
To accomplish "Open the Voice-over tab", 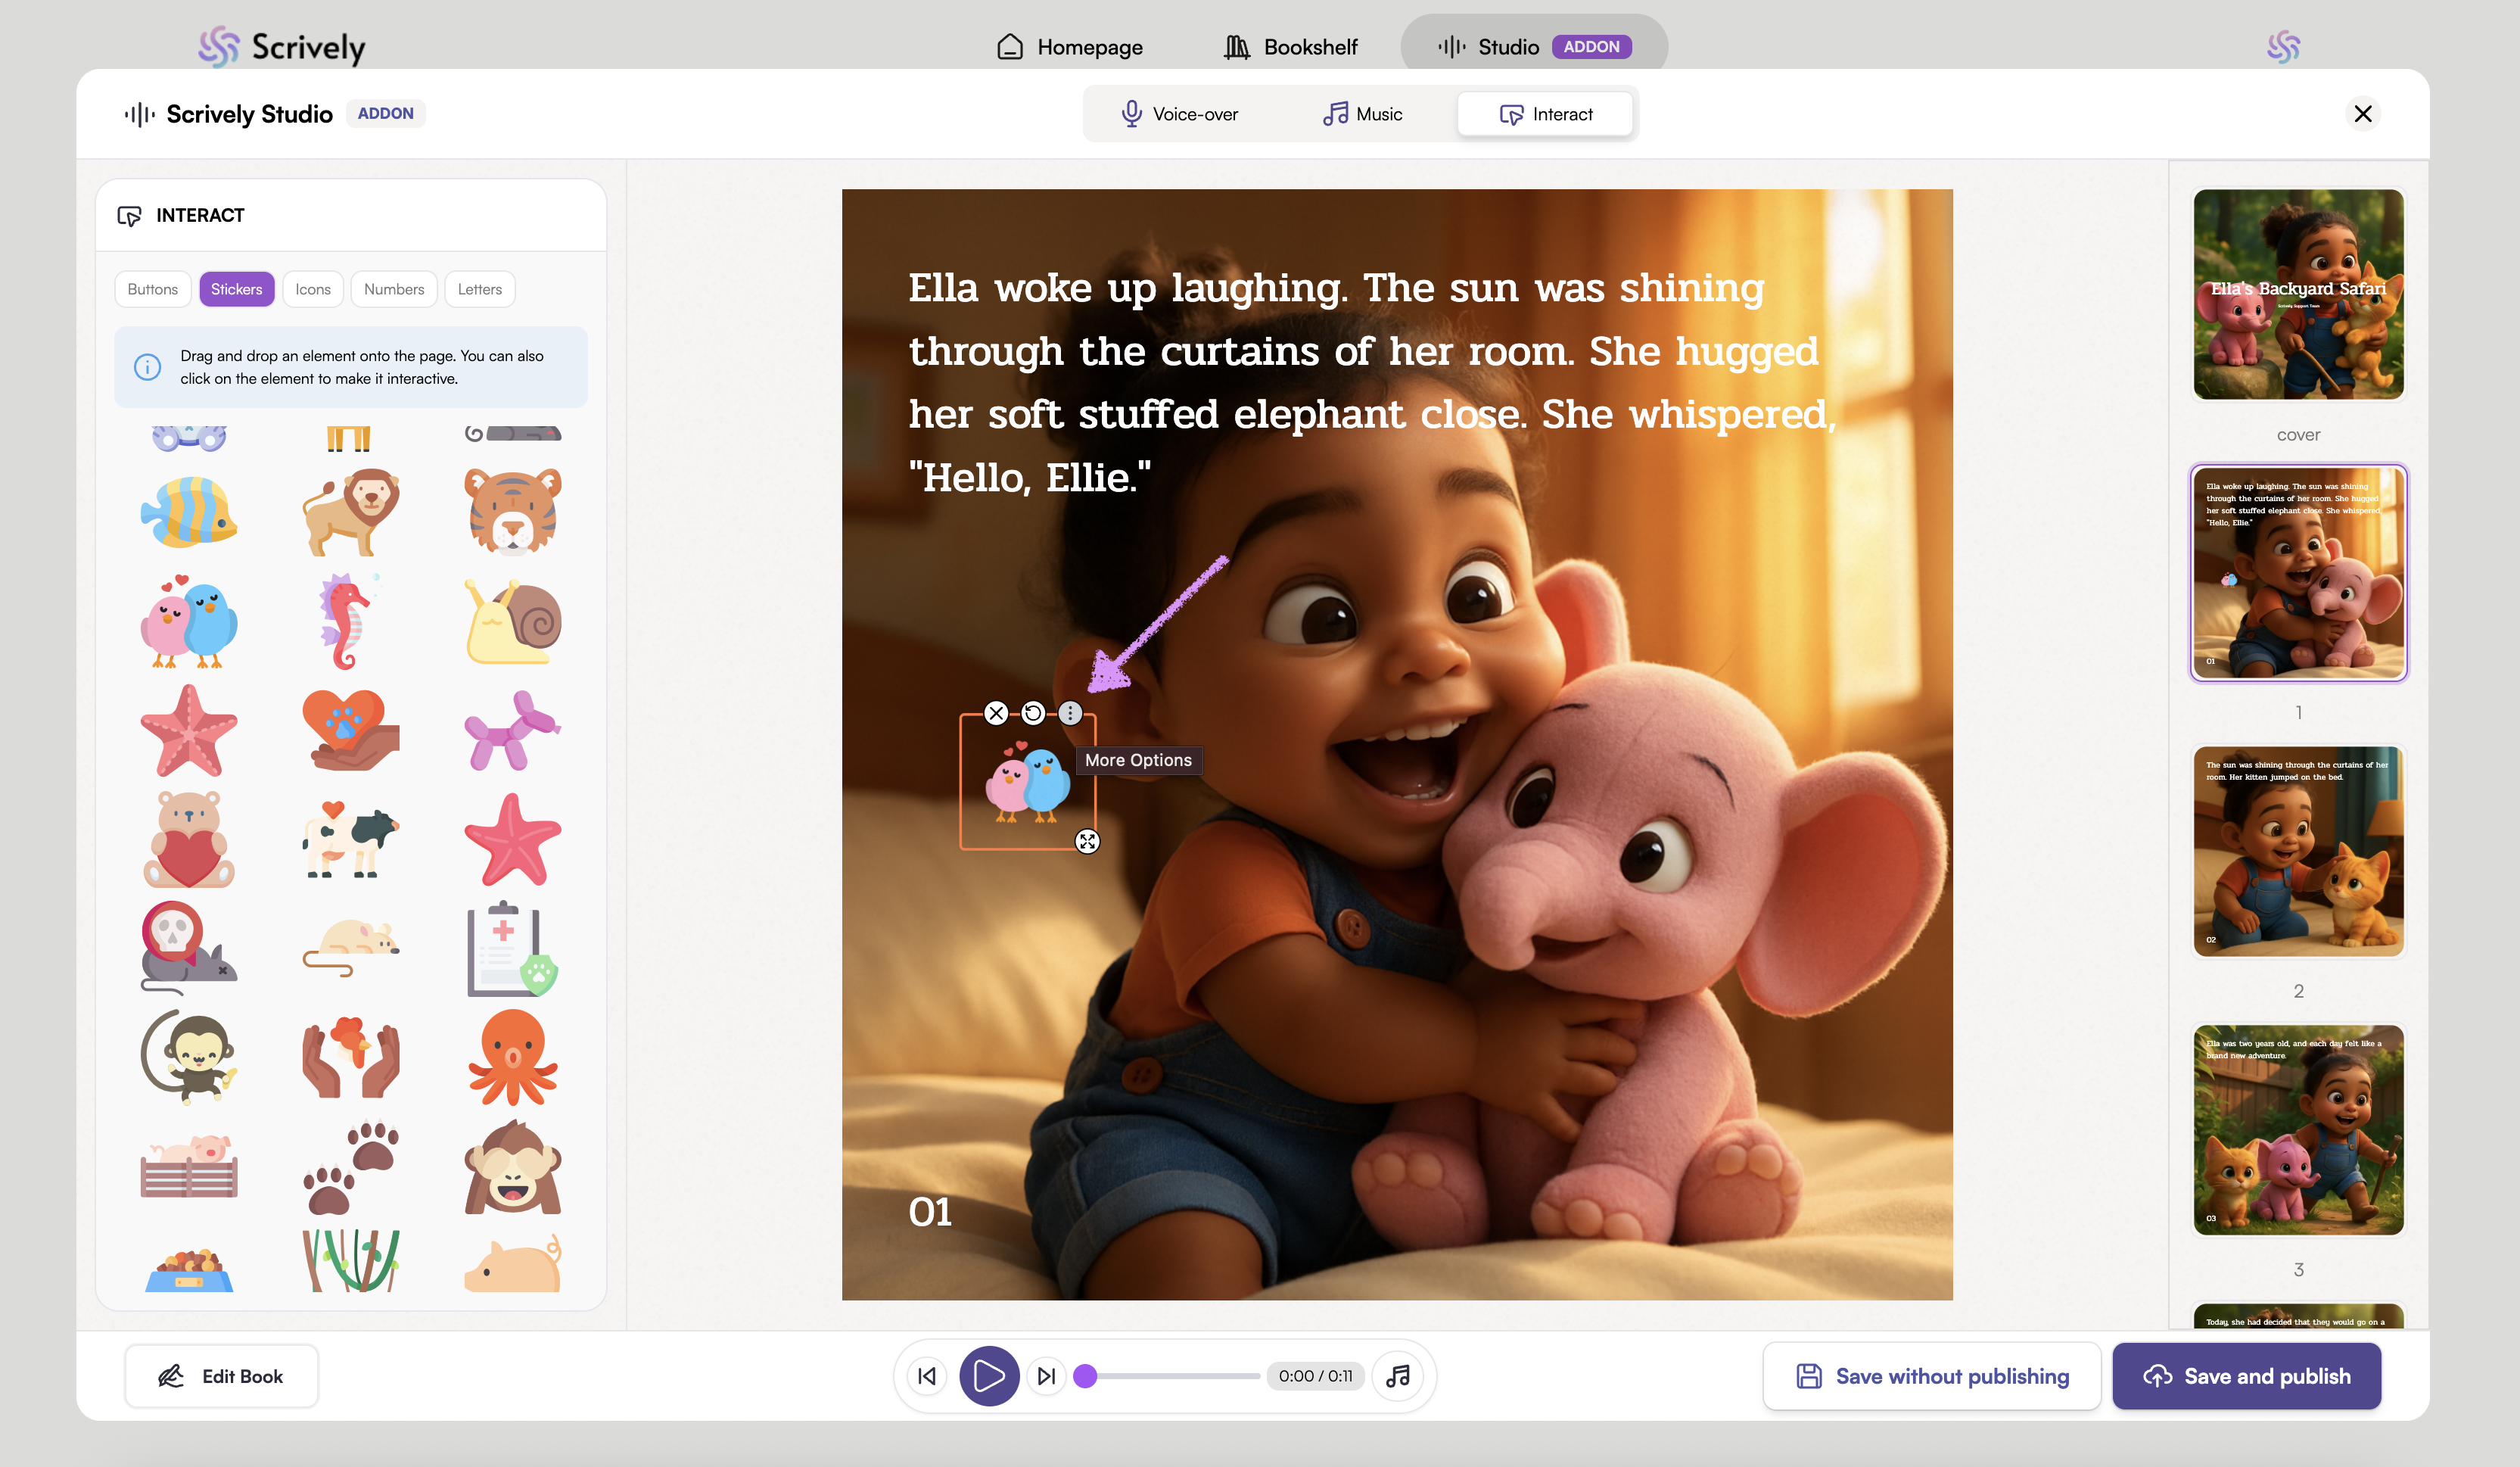I will coord(1179,114).
